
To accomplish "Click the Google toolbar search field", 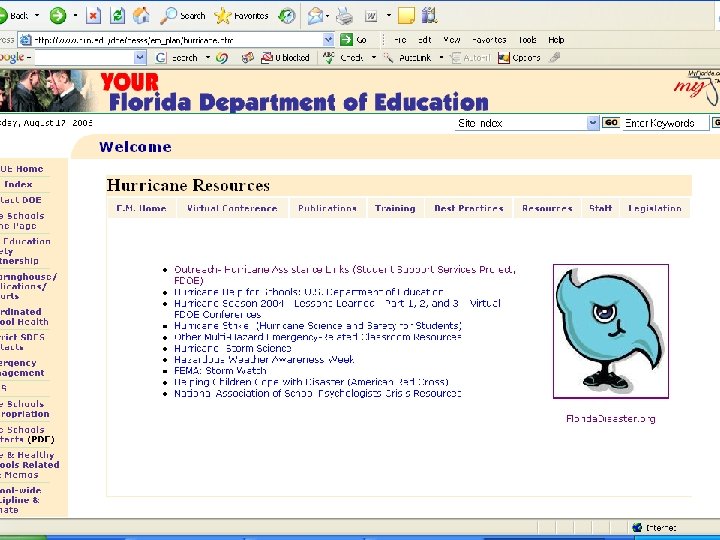I will click(x=84, y=58).
